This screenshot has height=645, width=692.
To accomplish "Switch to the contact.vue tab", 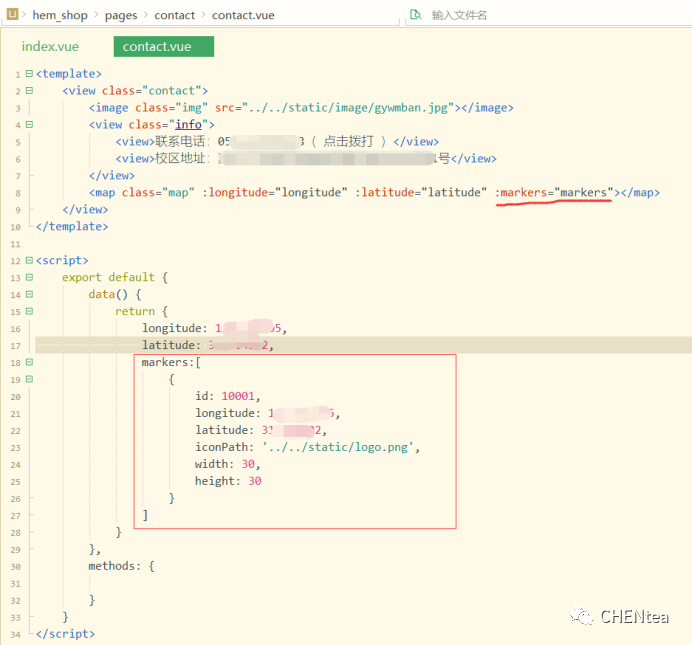I will 164,46.
